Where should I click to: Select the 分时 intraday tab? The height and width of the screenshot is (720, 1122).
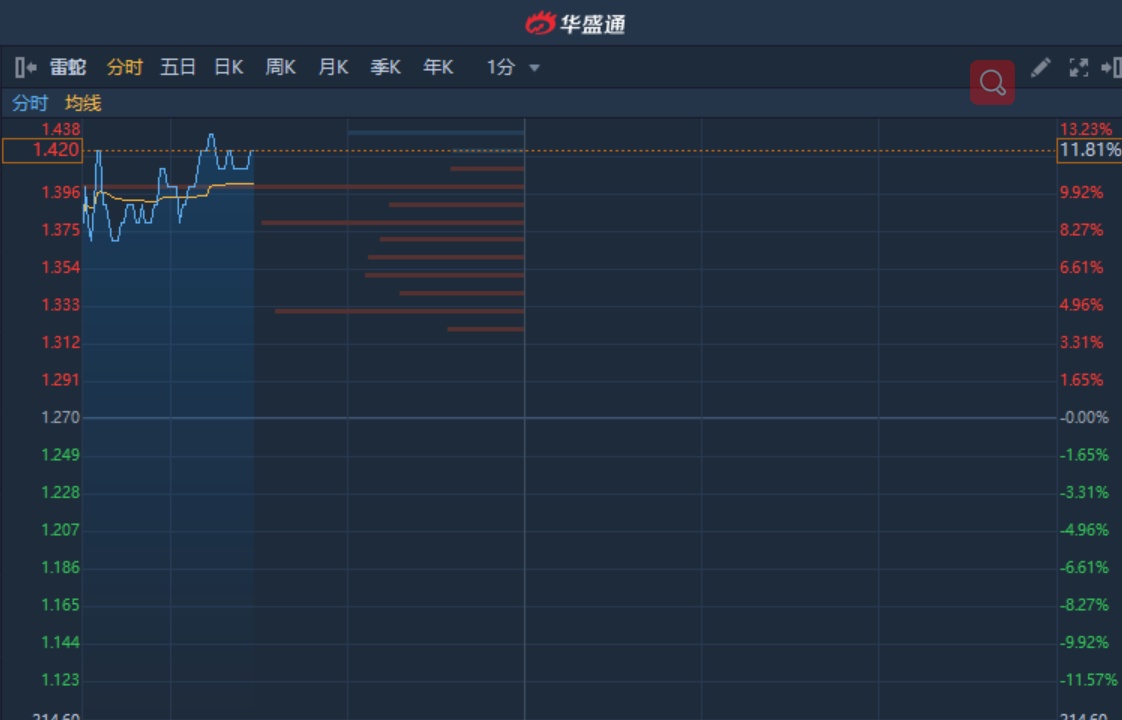pos(125,67)
